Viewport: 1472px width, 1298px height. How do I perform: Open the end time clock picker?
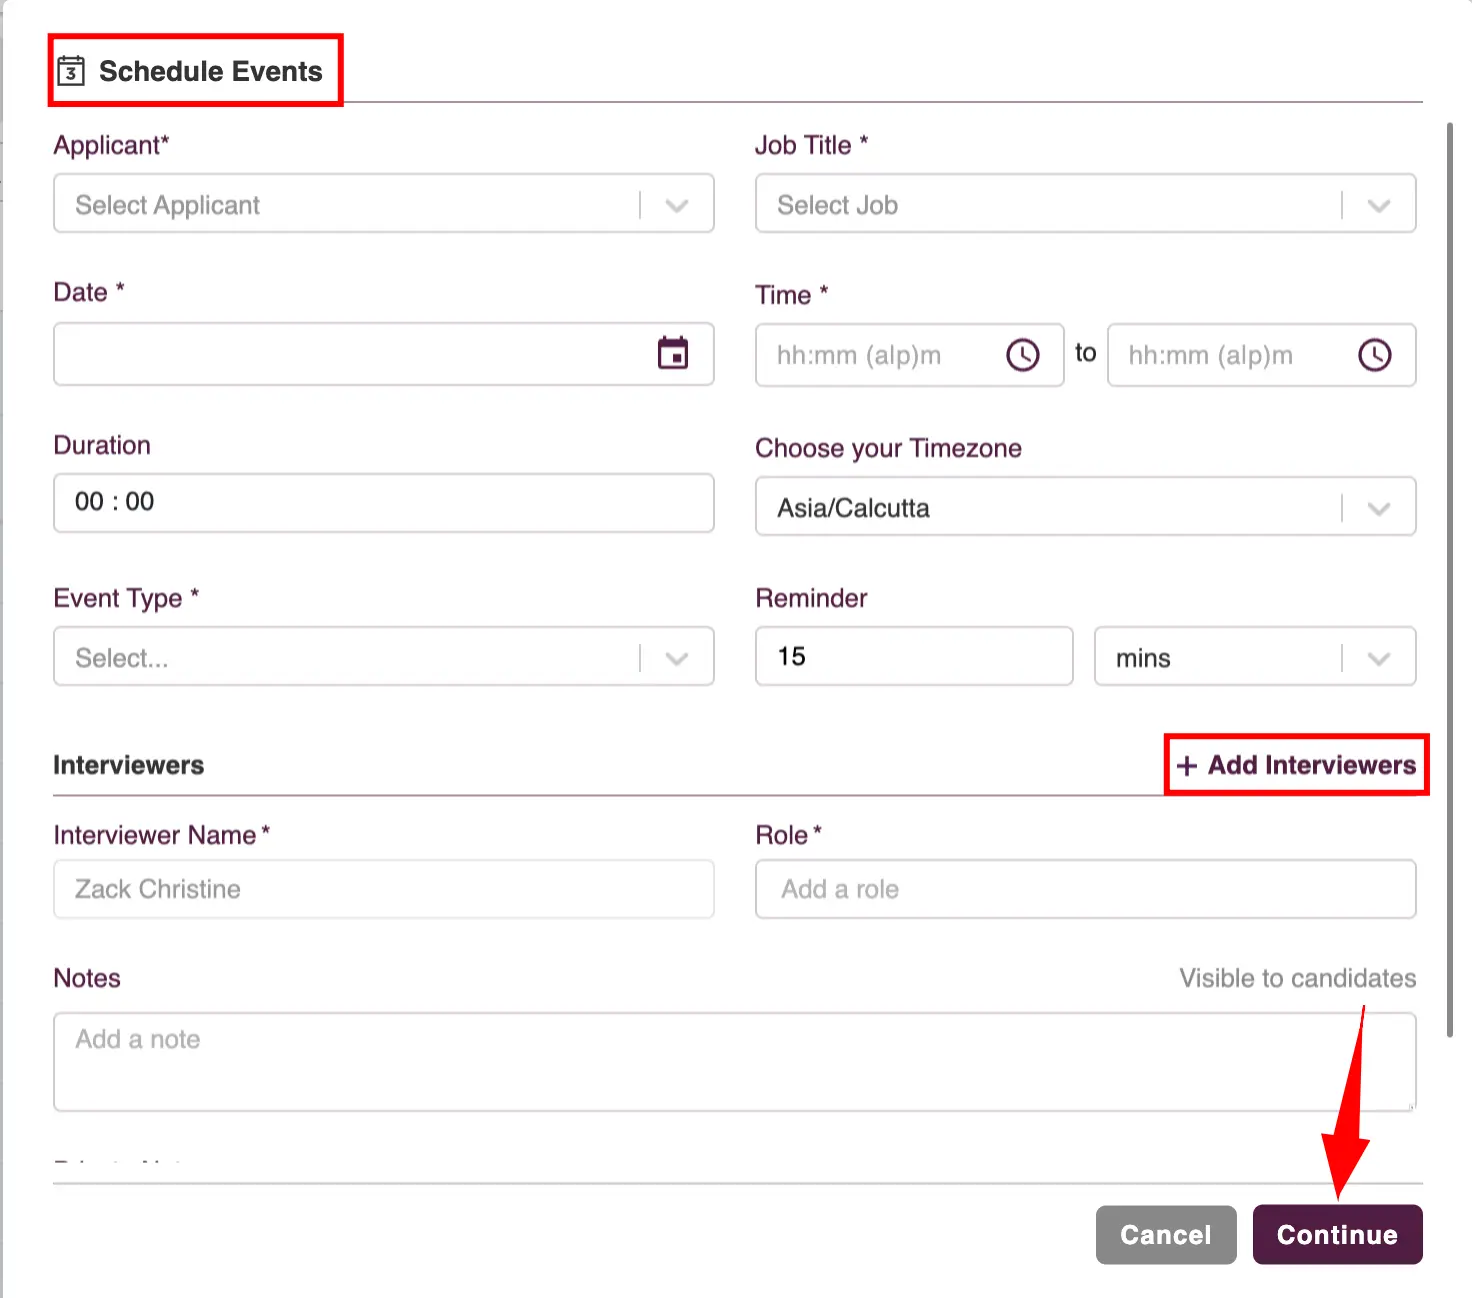click(1375, 355)
